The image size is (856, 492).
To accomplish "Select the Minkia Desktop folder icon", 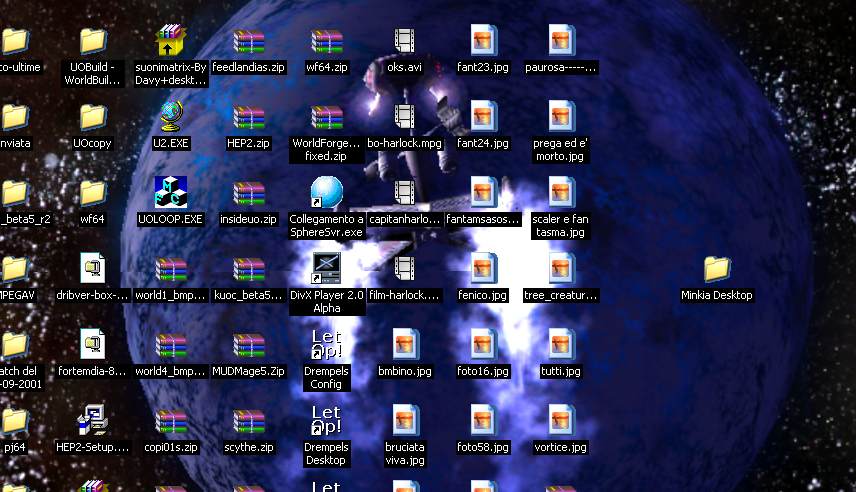I will (717, 270).
